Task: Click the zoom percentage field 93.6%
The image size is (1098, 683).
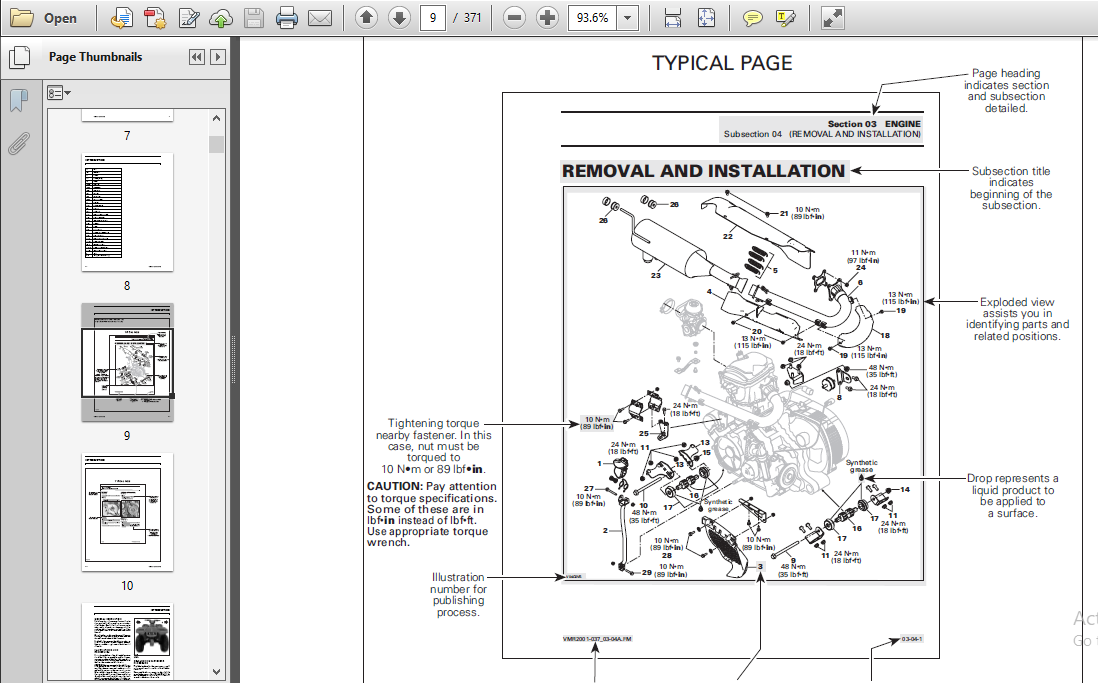Action: [x=592, y=18]
